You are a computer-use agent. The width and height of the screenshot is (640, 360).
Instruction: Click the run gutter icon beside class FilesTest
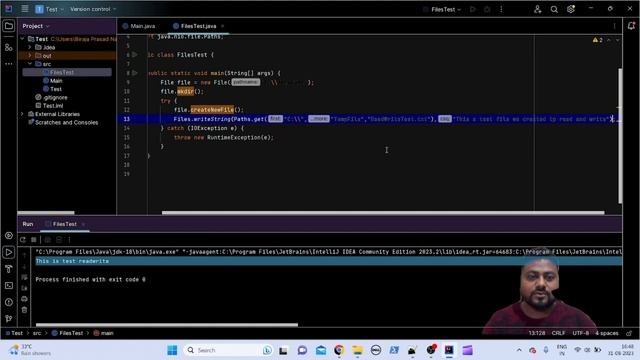tap(135, 55)
